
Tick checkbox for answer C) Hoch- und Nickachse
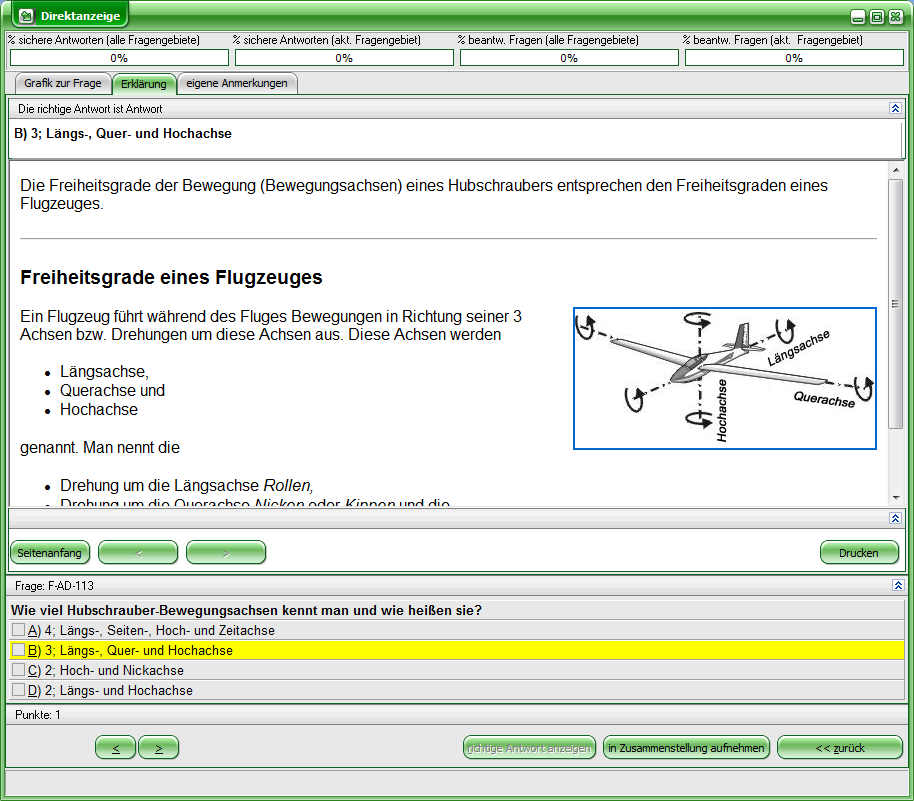click(x=19, y=669)
